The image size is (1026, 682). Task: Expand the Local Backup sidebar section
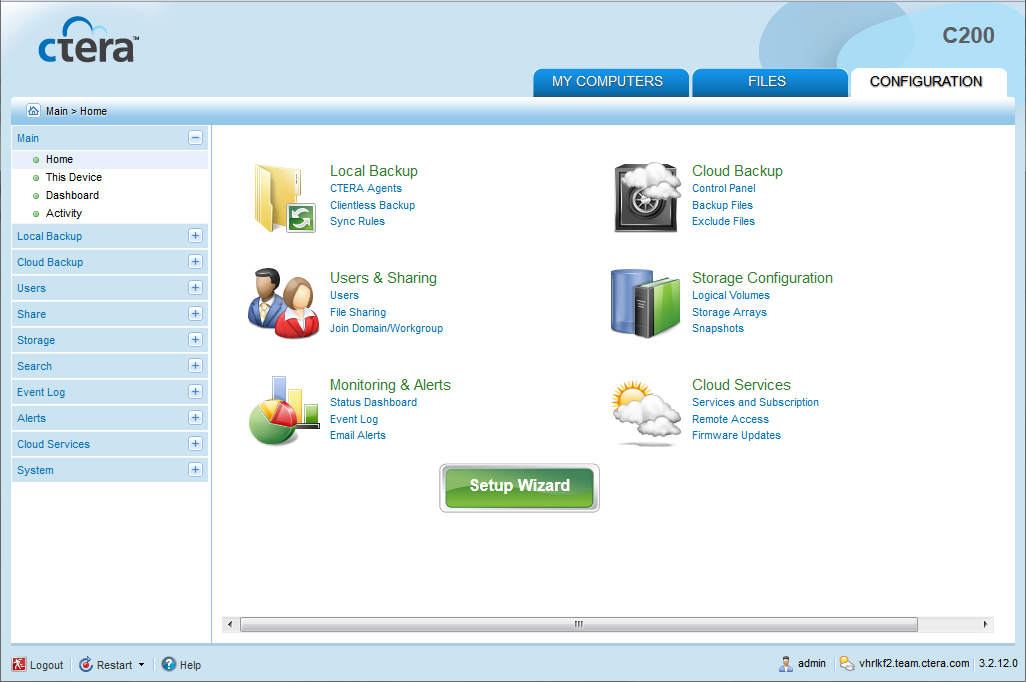[195, 236]
